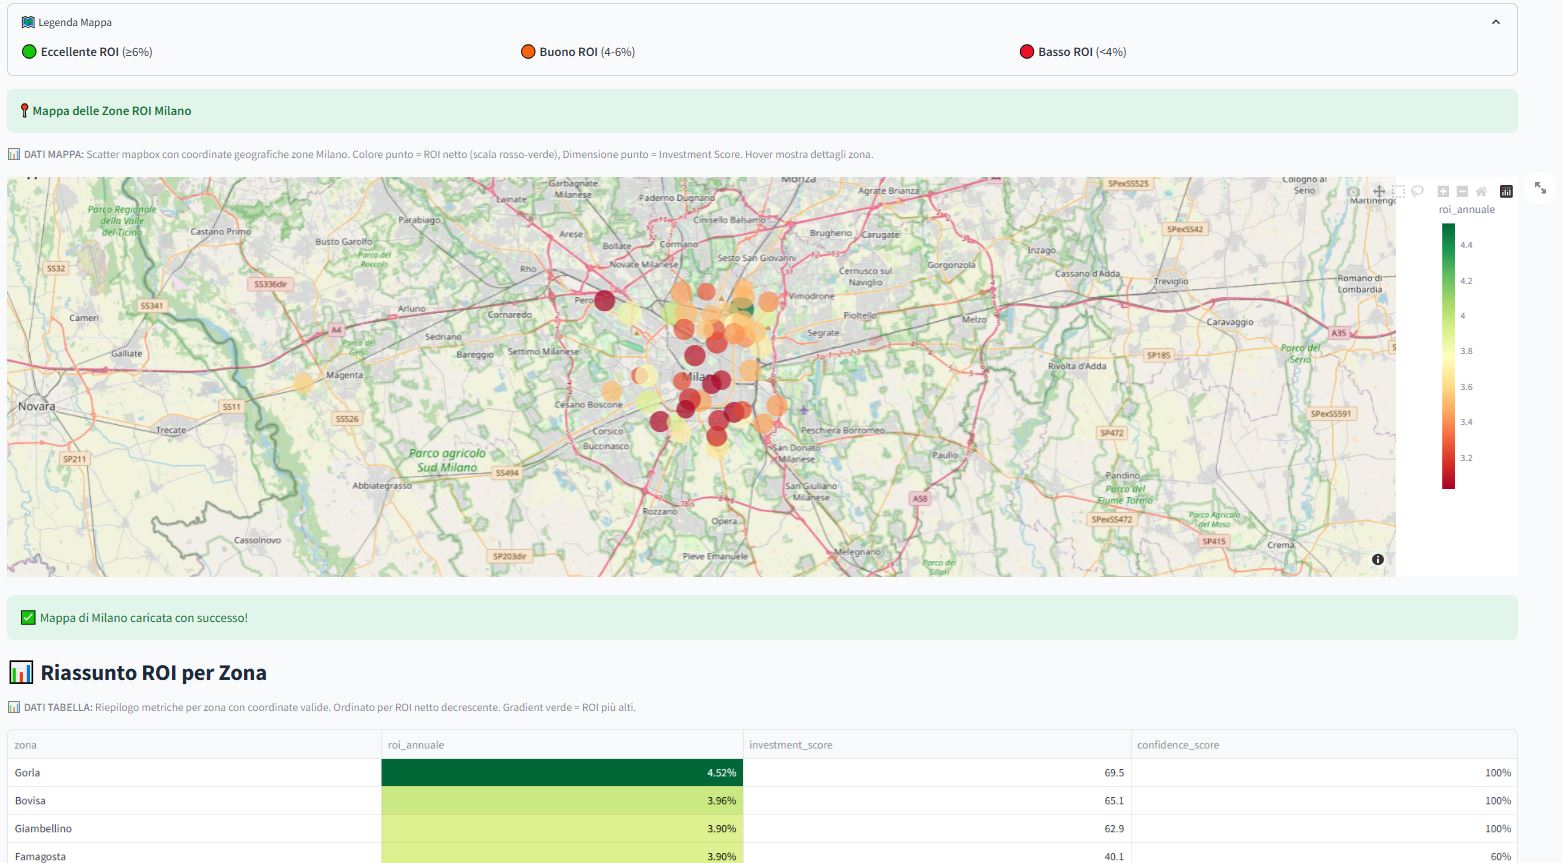Download the map as a PNG image
Screen dimensions: 1563x863
coord(1354,190)
